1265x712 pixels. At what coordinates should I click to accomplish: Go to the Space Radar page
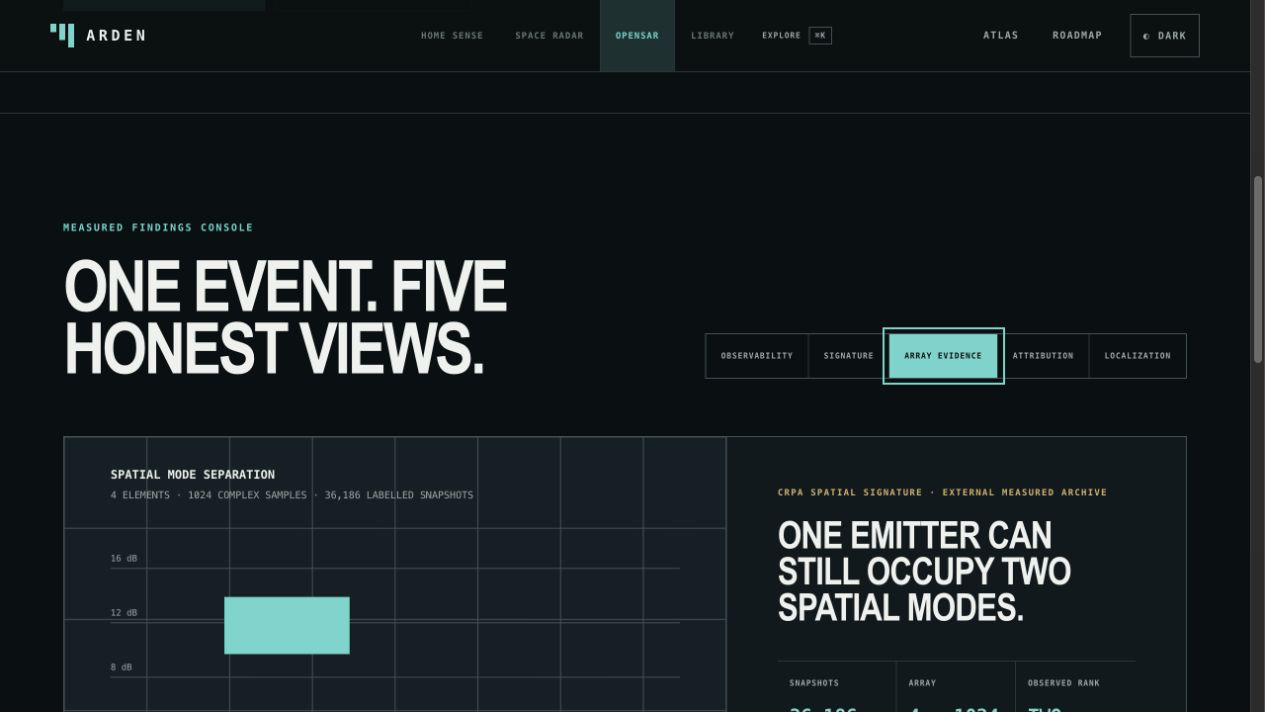point(549,35)
